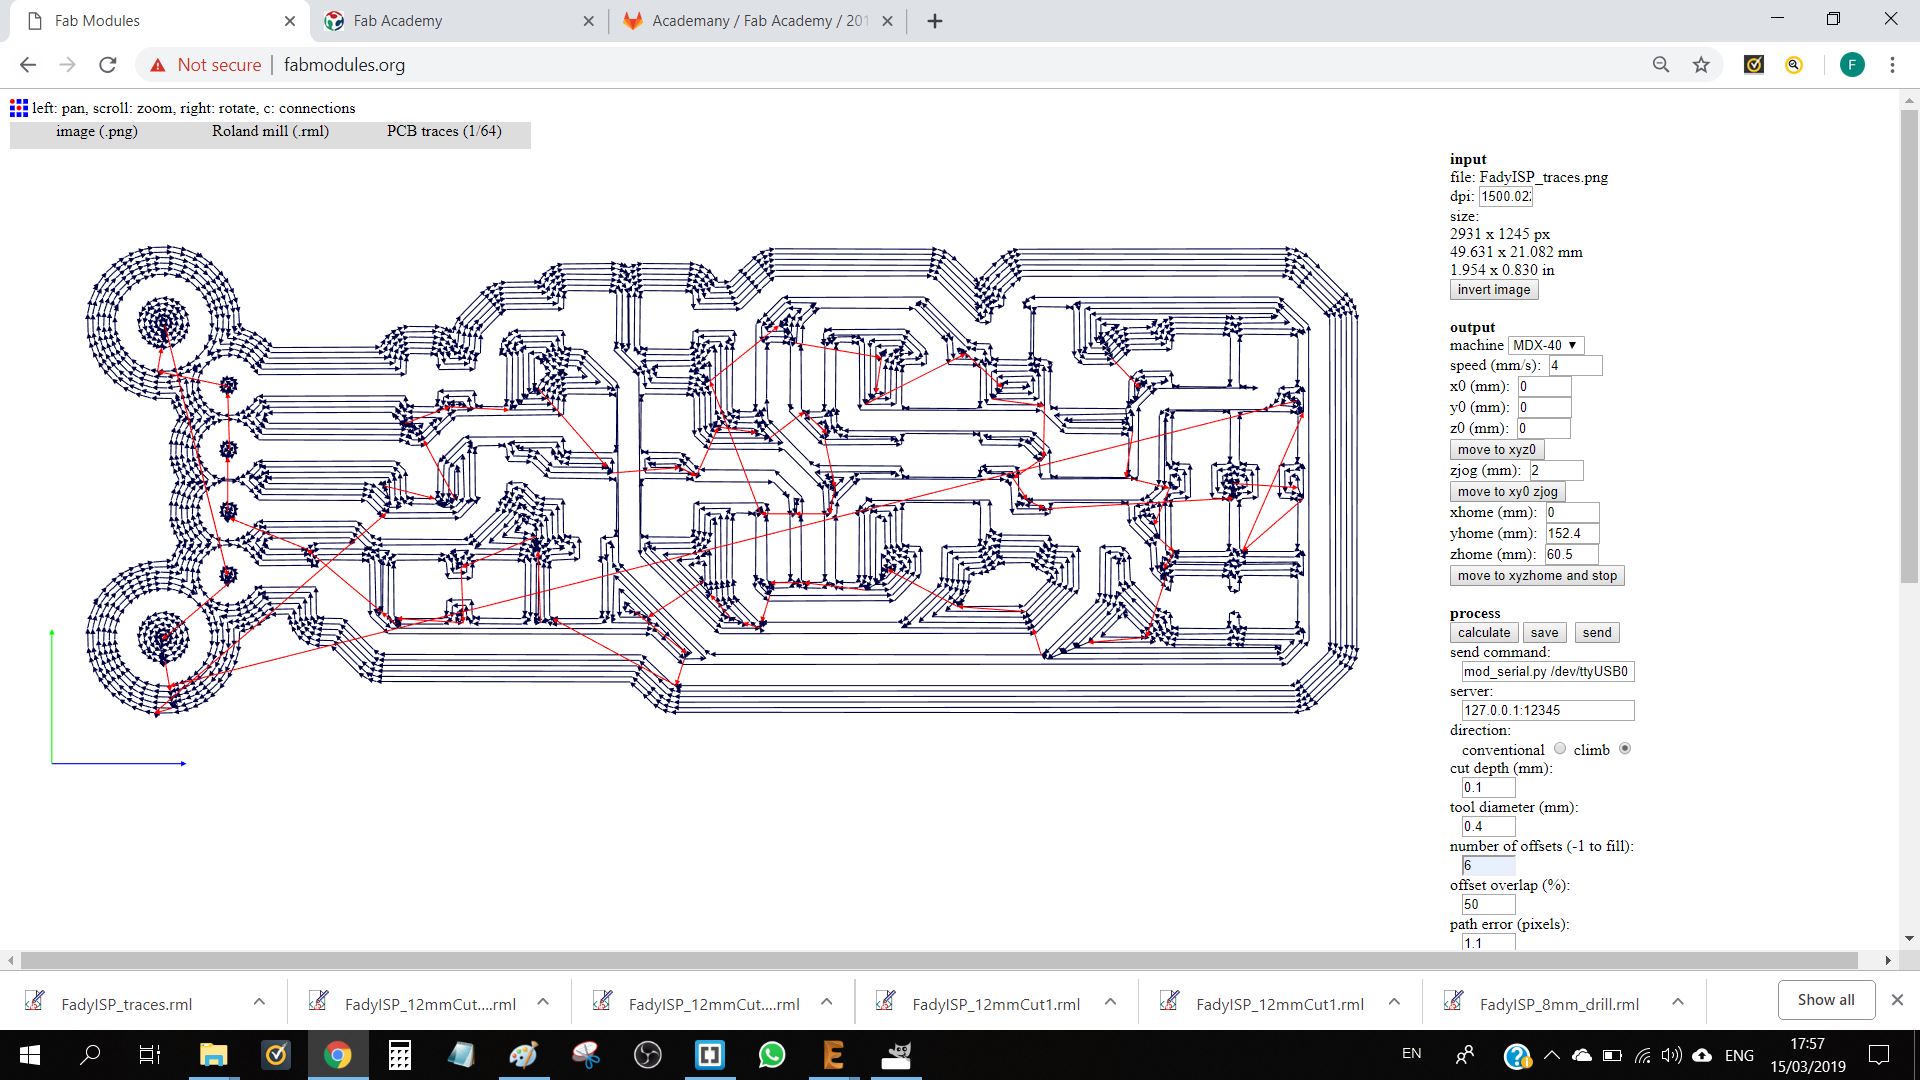Open GIMP from the taskbar
This screenshot has width=1920, height=1080.
(x=896, y=1055)
